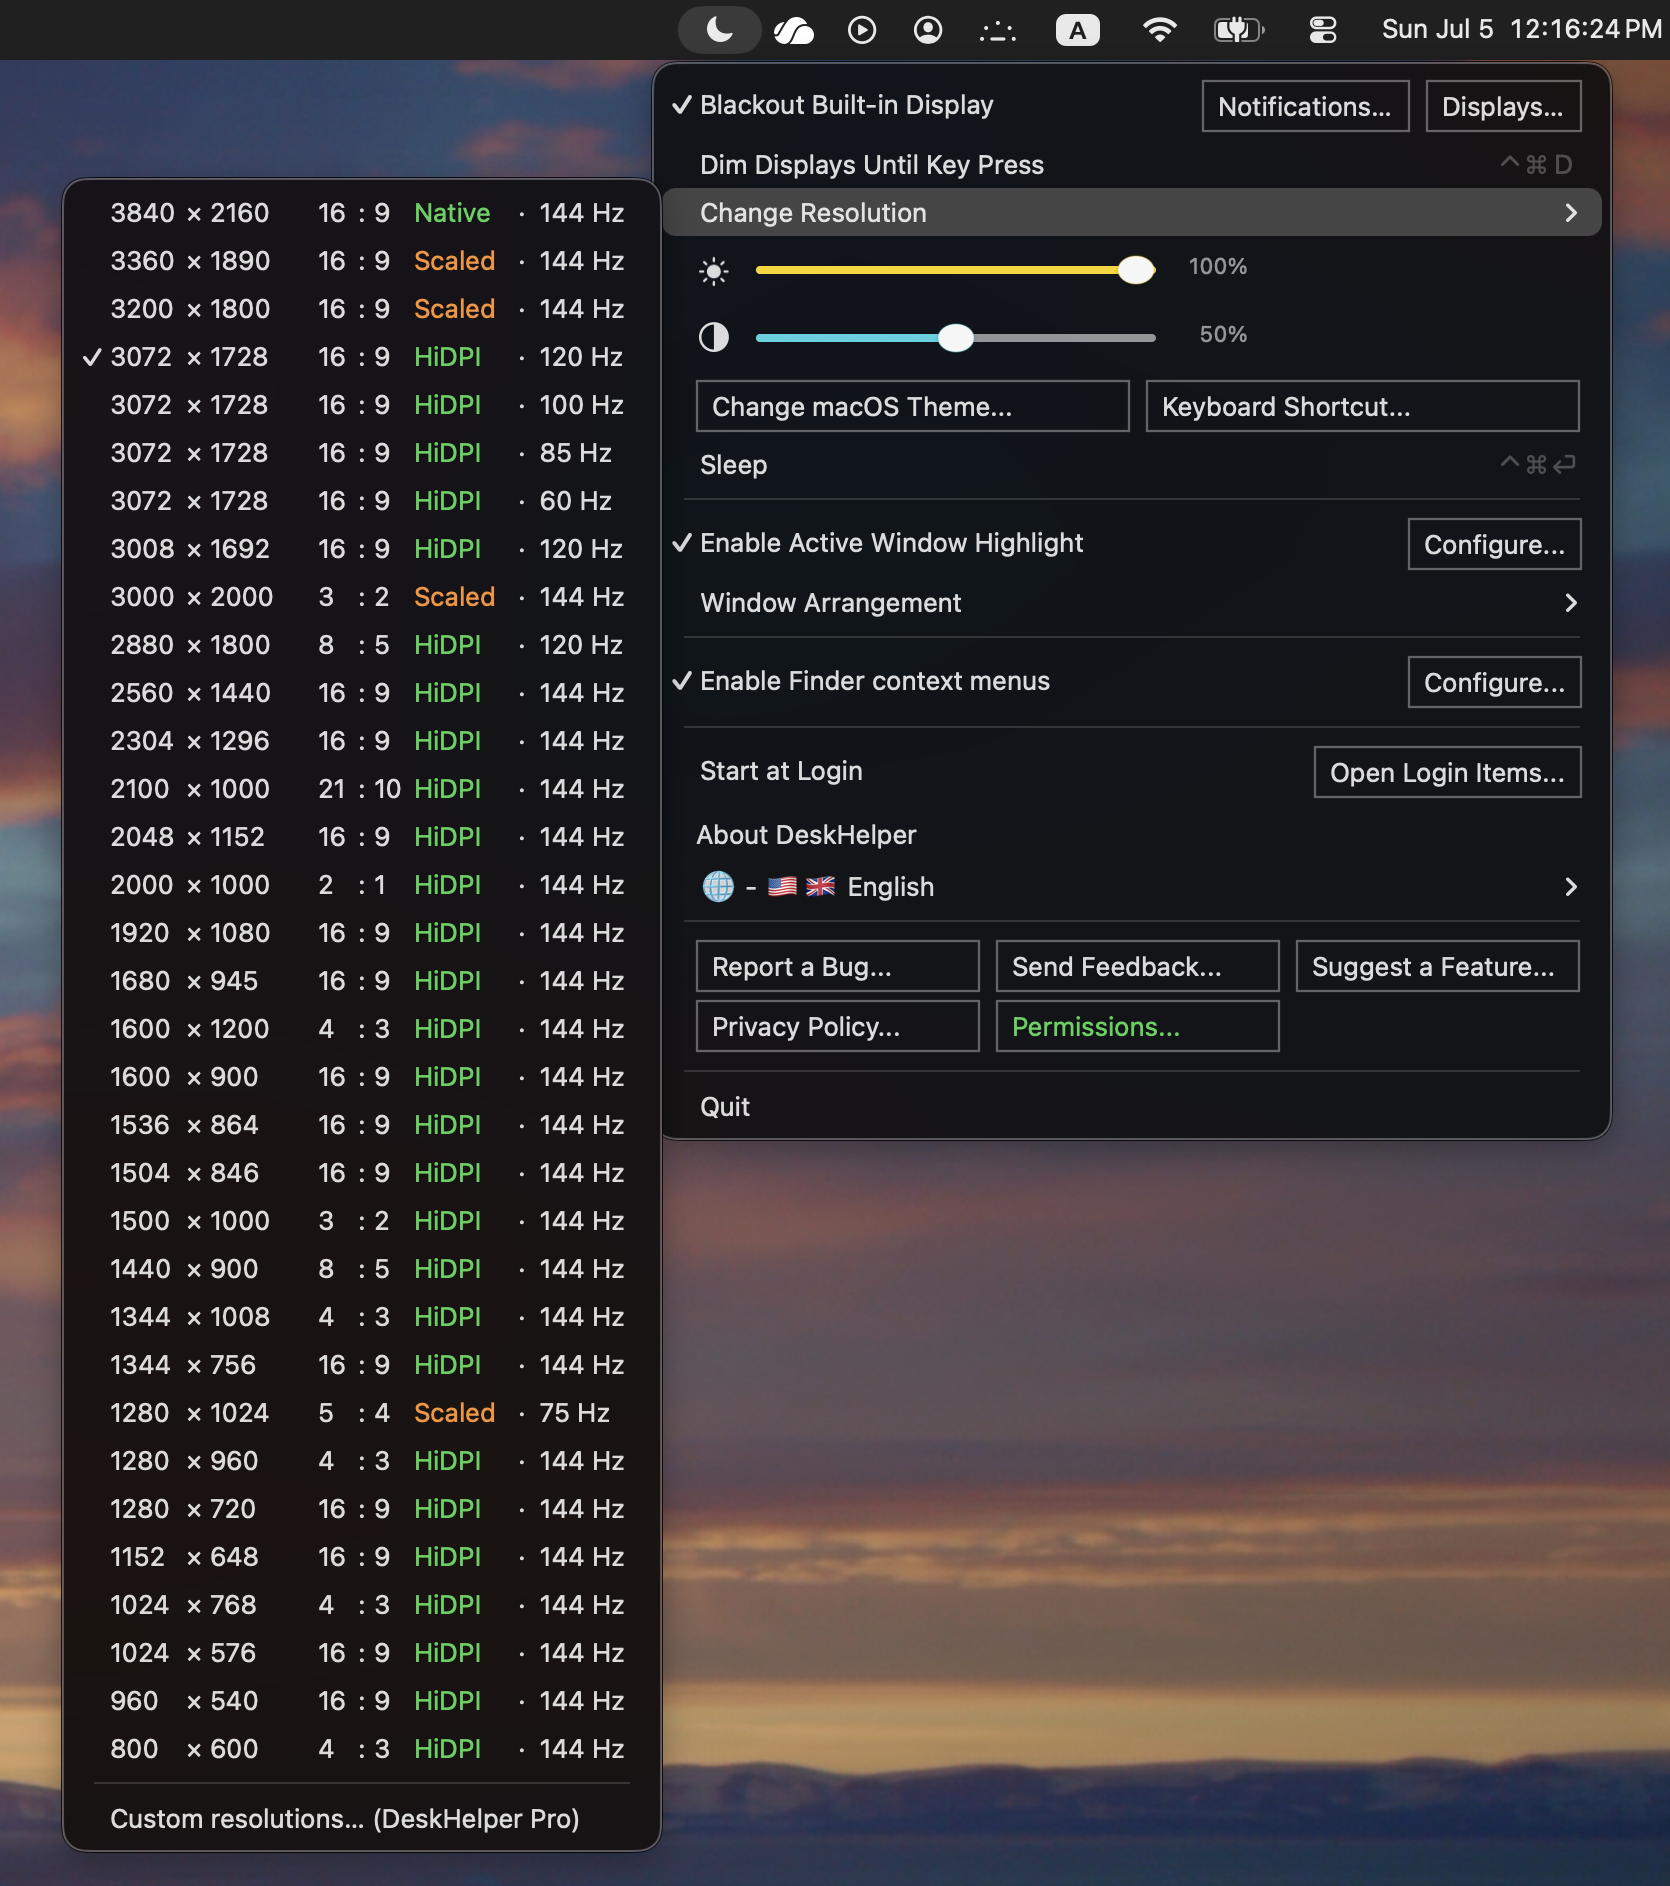Click the gray portion of contrast slider track

coord(1064,338)
